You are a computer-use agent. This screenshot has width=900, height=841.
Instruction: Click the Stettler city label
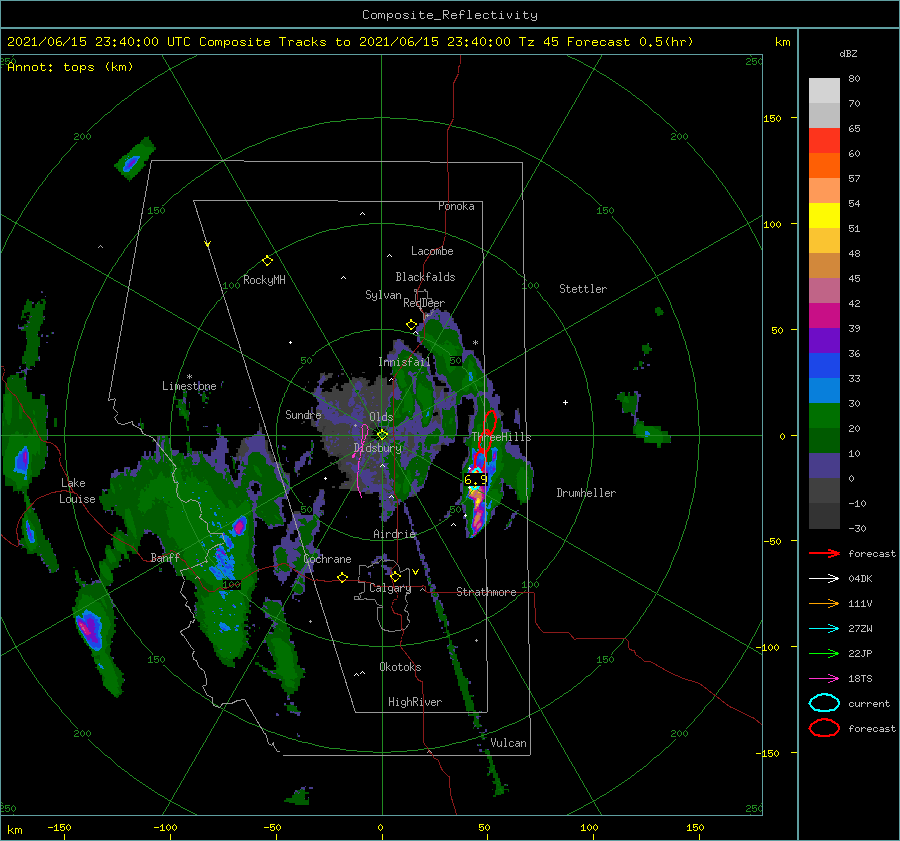[x=583, y=289]
